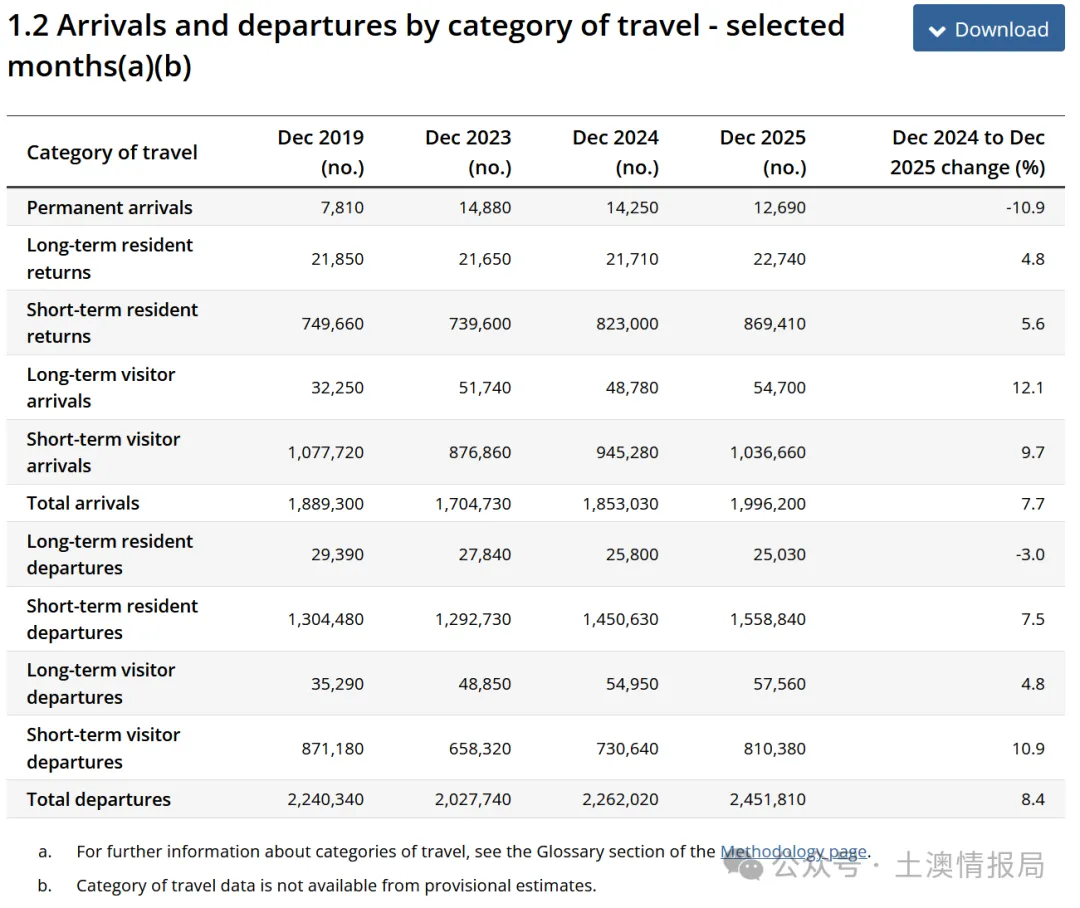Select the 'Dec 2019 (no.)' column header
This screenshot has height=908, width=1080.
click(x=320, y=152)
